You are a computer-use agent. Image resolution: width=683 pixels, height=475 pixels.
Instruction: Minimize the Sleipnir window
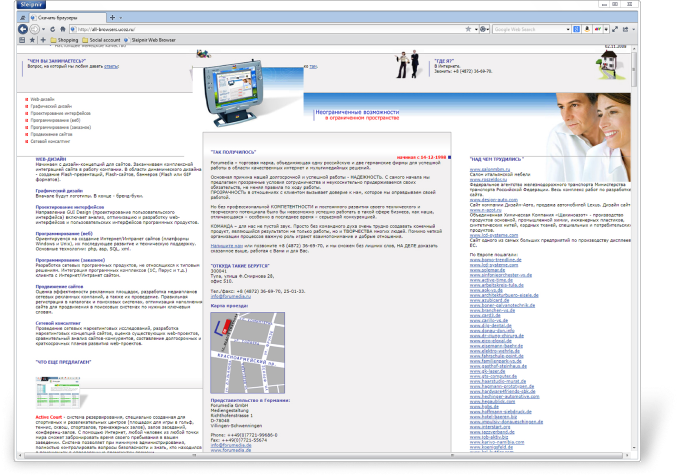click(604, 4)
